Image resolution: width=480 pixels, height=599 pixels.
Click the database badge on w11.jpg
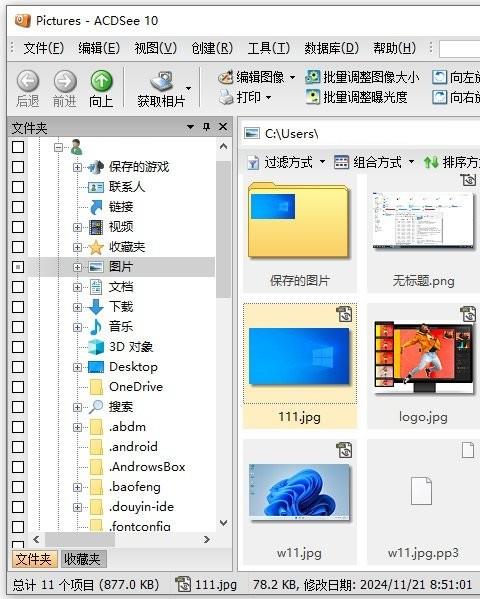click(x=344, y=450)
